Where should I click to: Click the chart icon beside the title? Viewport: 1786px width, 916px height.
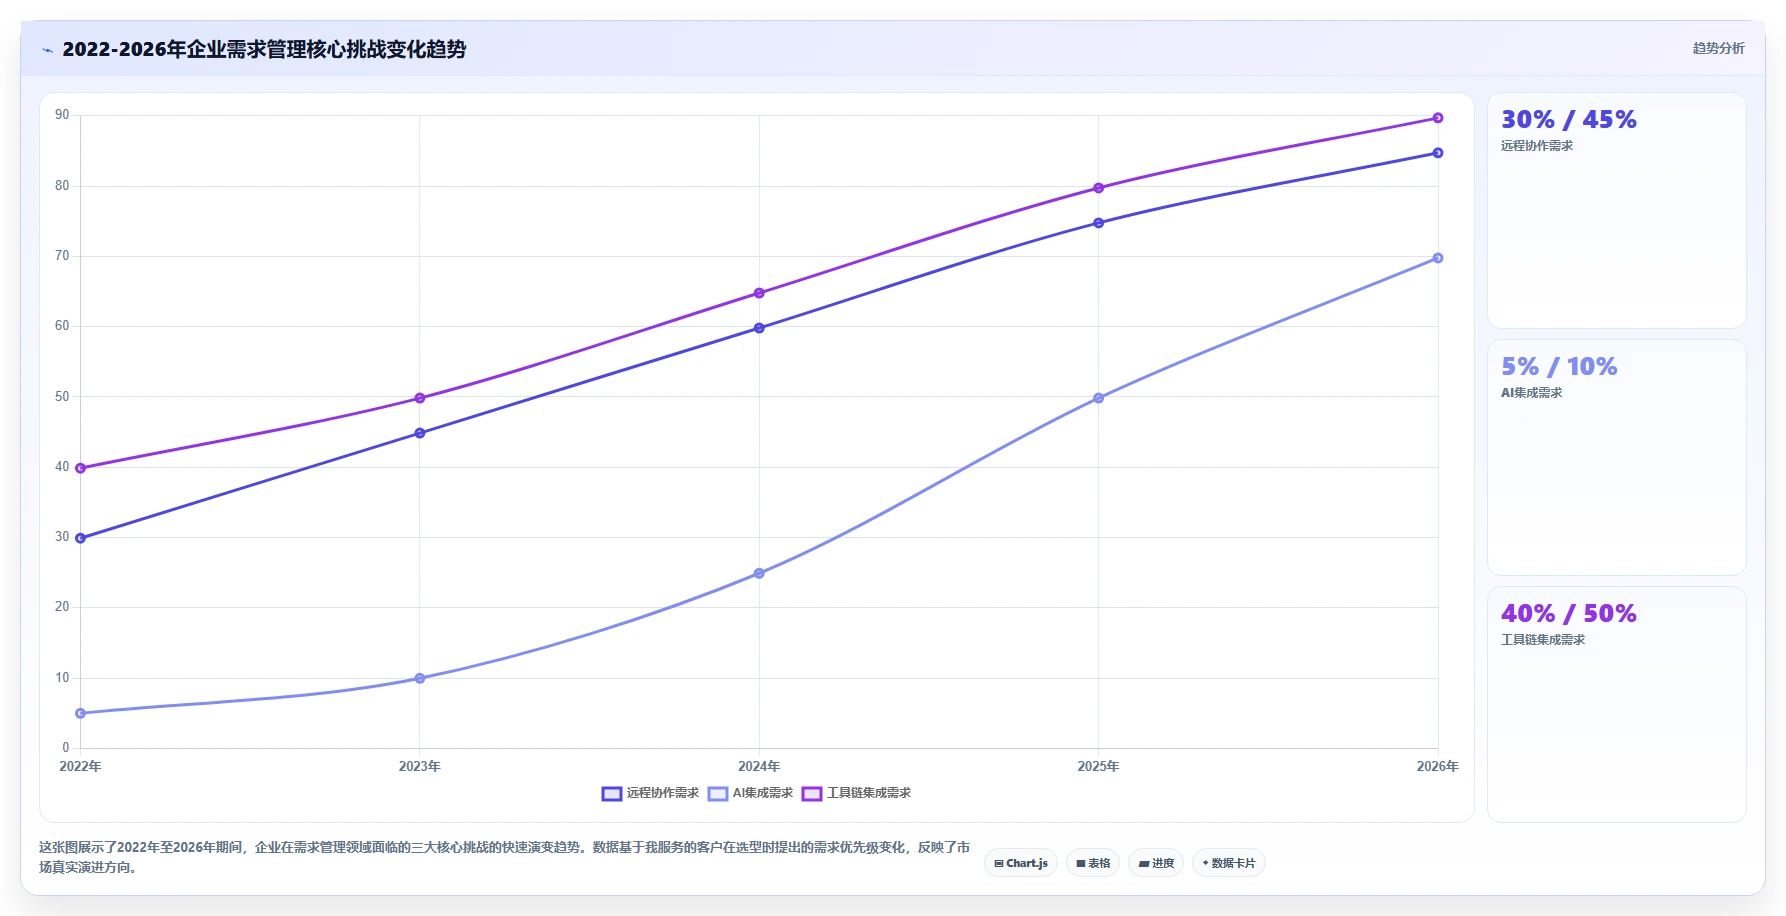[x=47, y=50]
